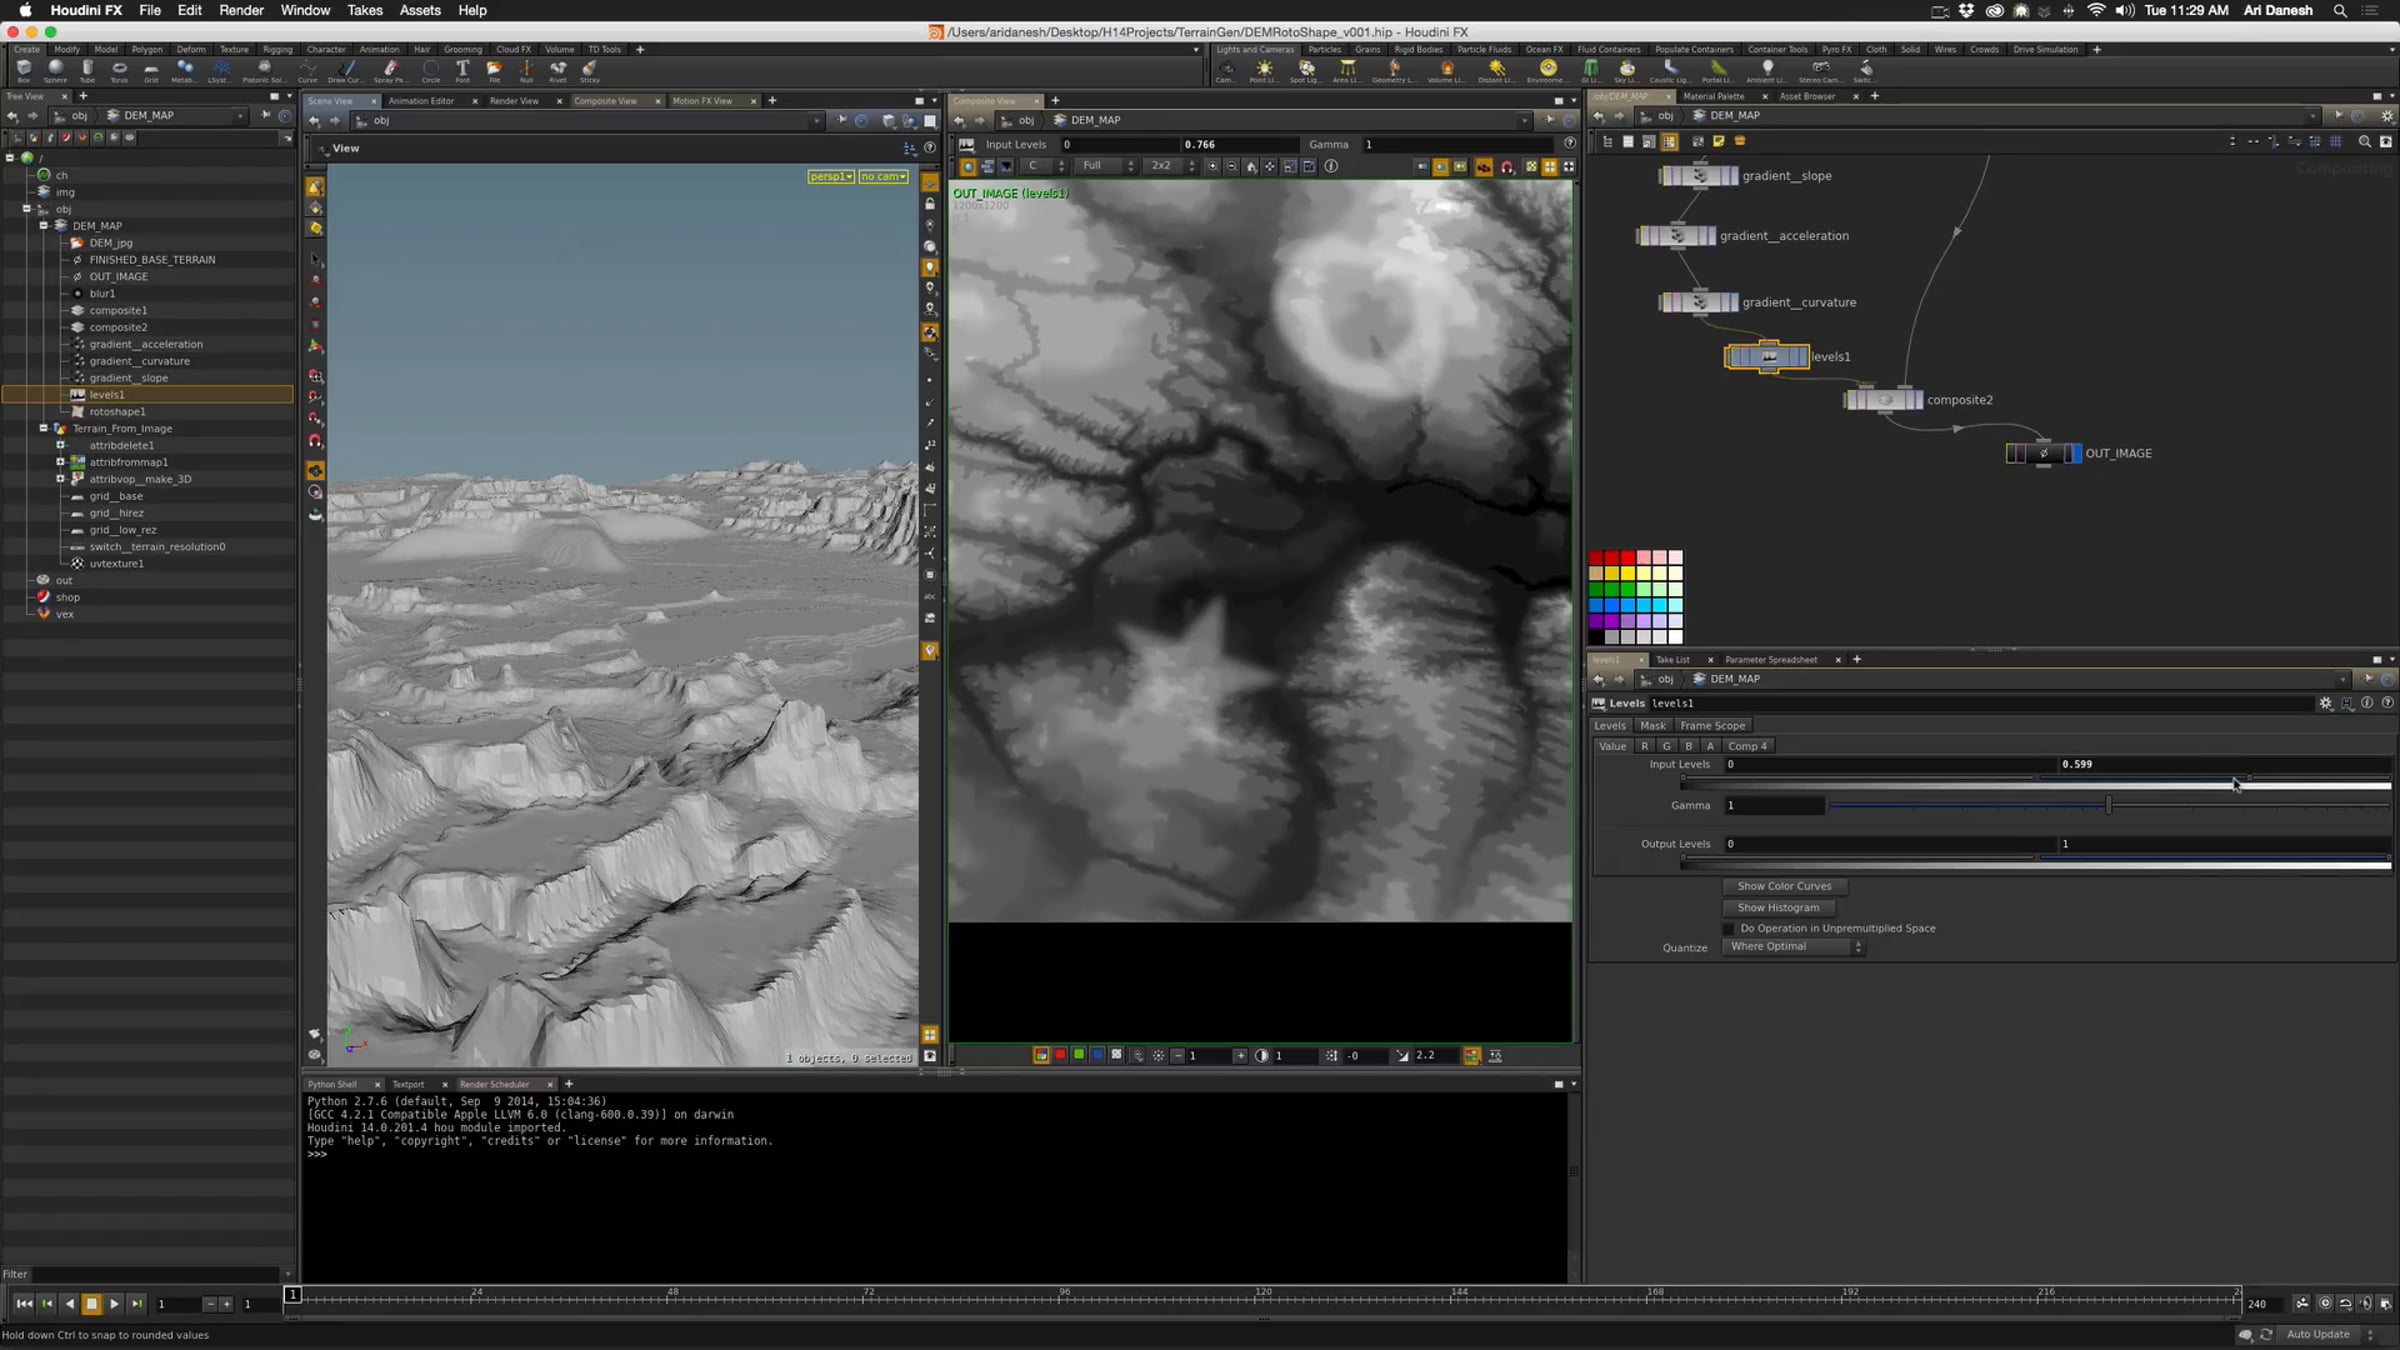Switch to the Render View tab
Viewport: 2400px width, 1350px height.
coord(514,101)
